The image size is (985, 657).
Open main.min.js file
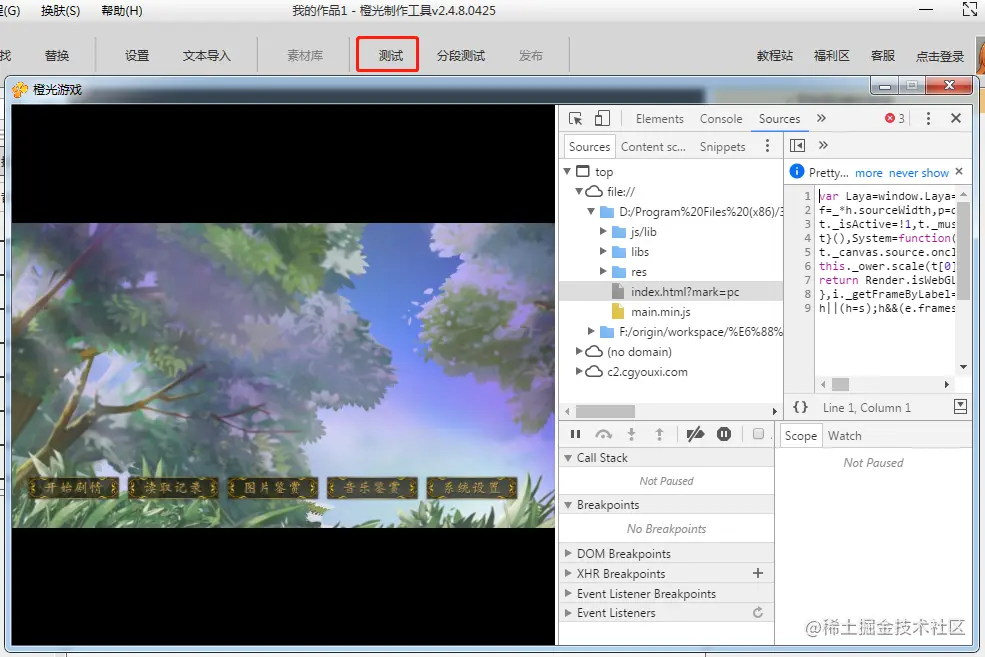tap(660, 312)
